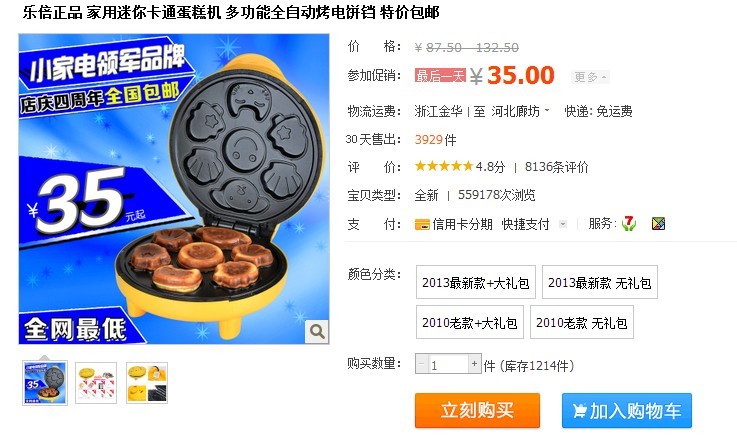The image size is (737, 440).
Task: Click the 7-day return service icon
Action: [628, 223]
